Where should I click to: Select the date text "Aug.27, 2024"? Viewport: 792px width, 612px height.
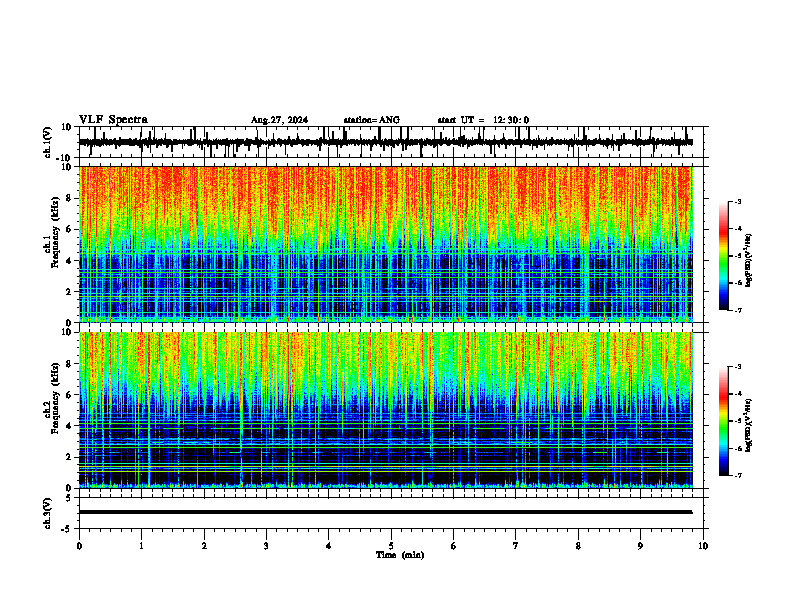[279, 120]
